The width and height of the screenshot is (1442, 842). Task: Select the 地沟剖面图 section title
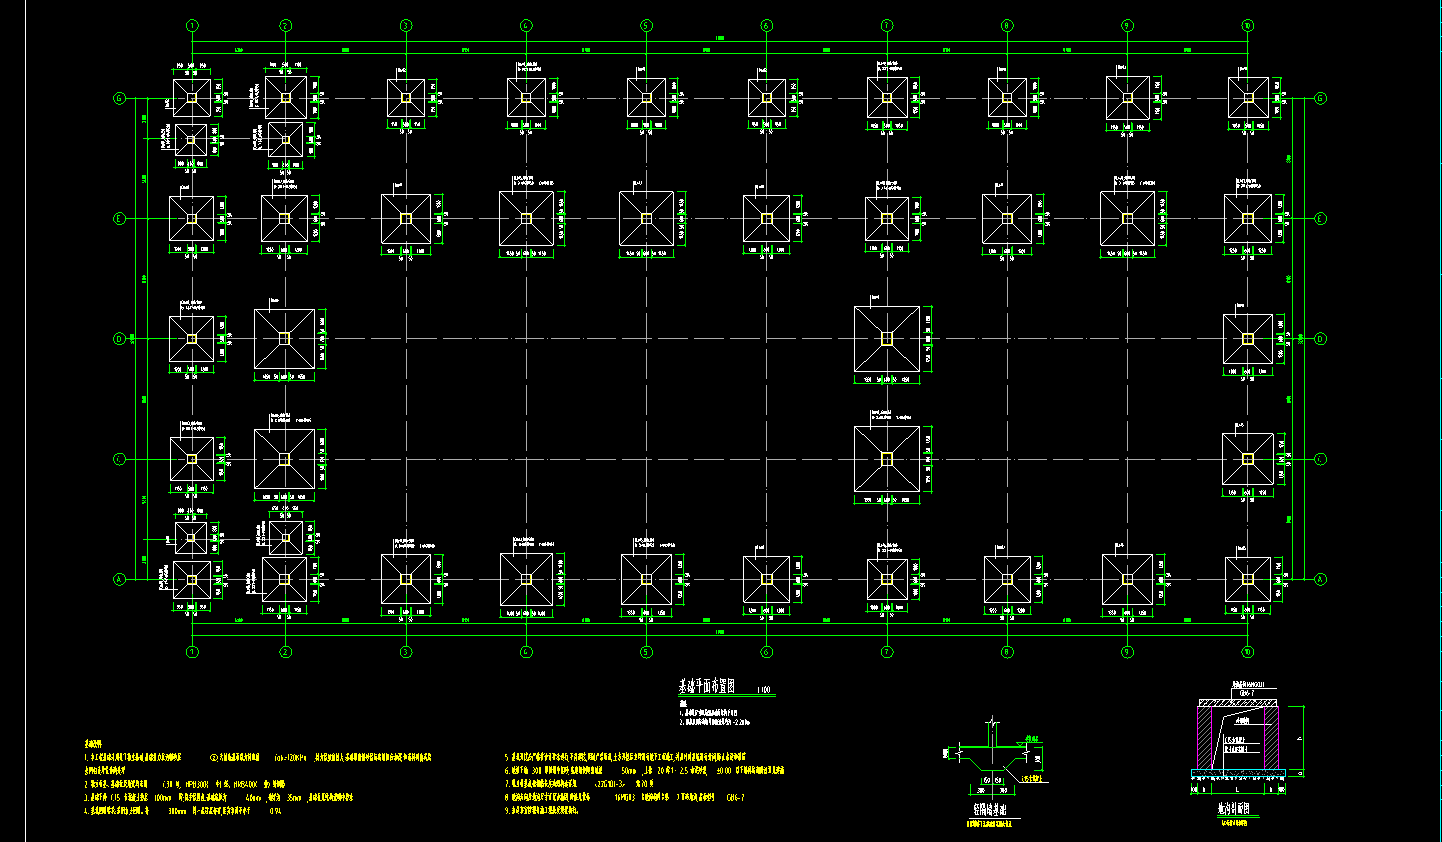coord(1232,808)
